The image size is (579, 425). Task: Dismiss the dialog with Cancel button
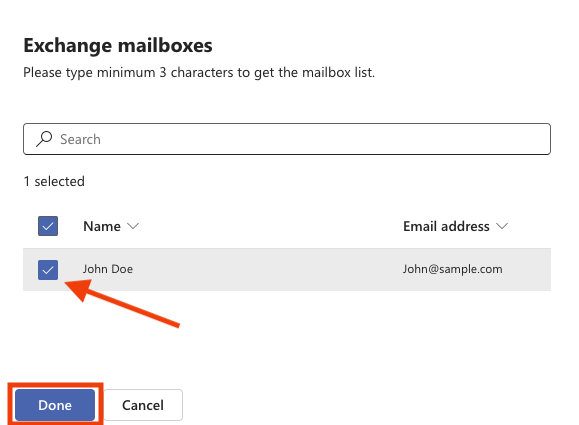(x=143, y=405)
